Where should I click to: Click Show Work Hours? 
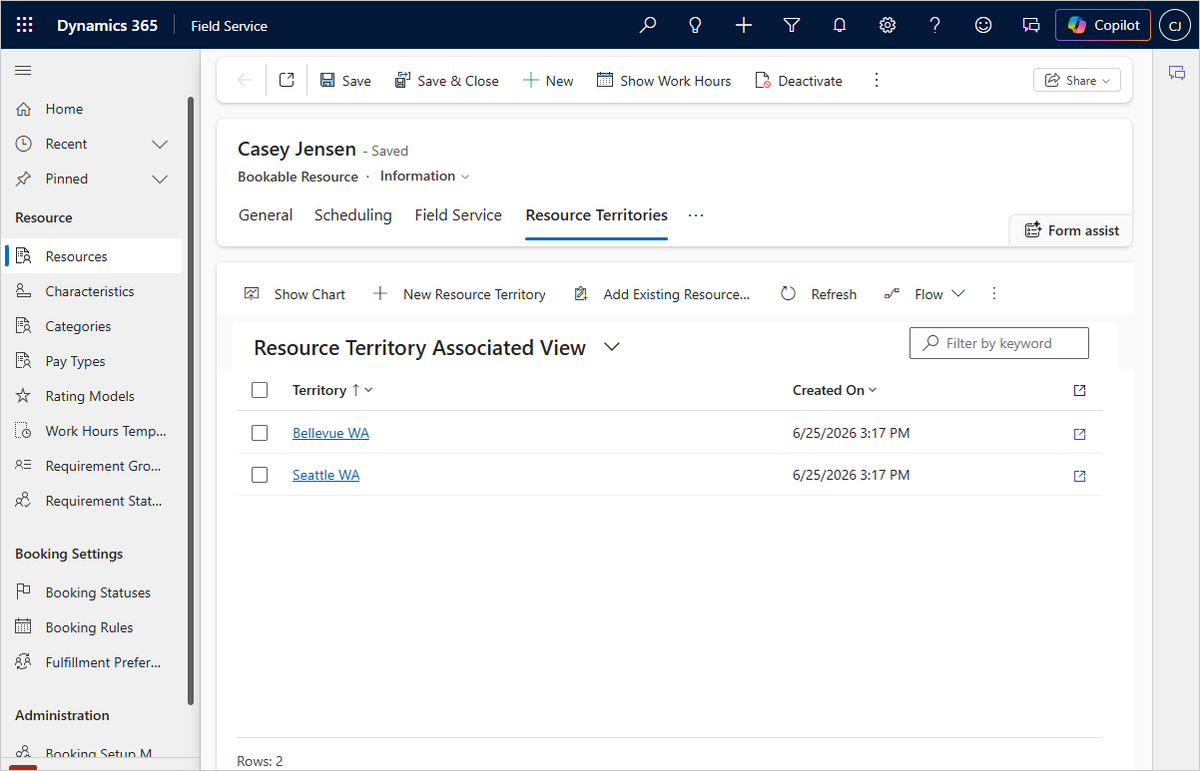[664, 81]
